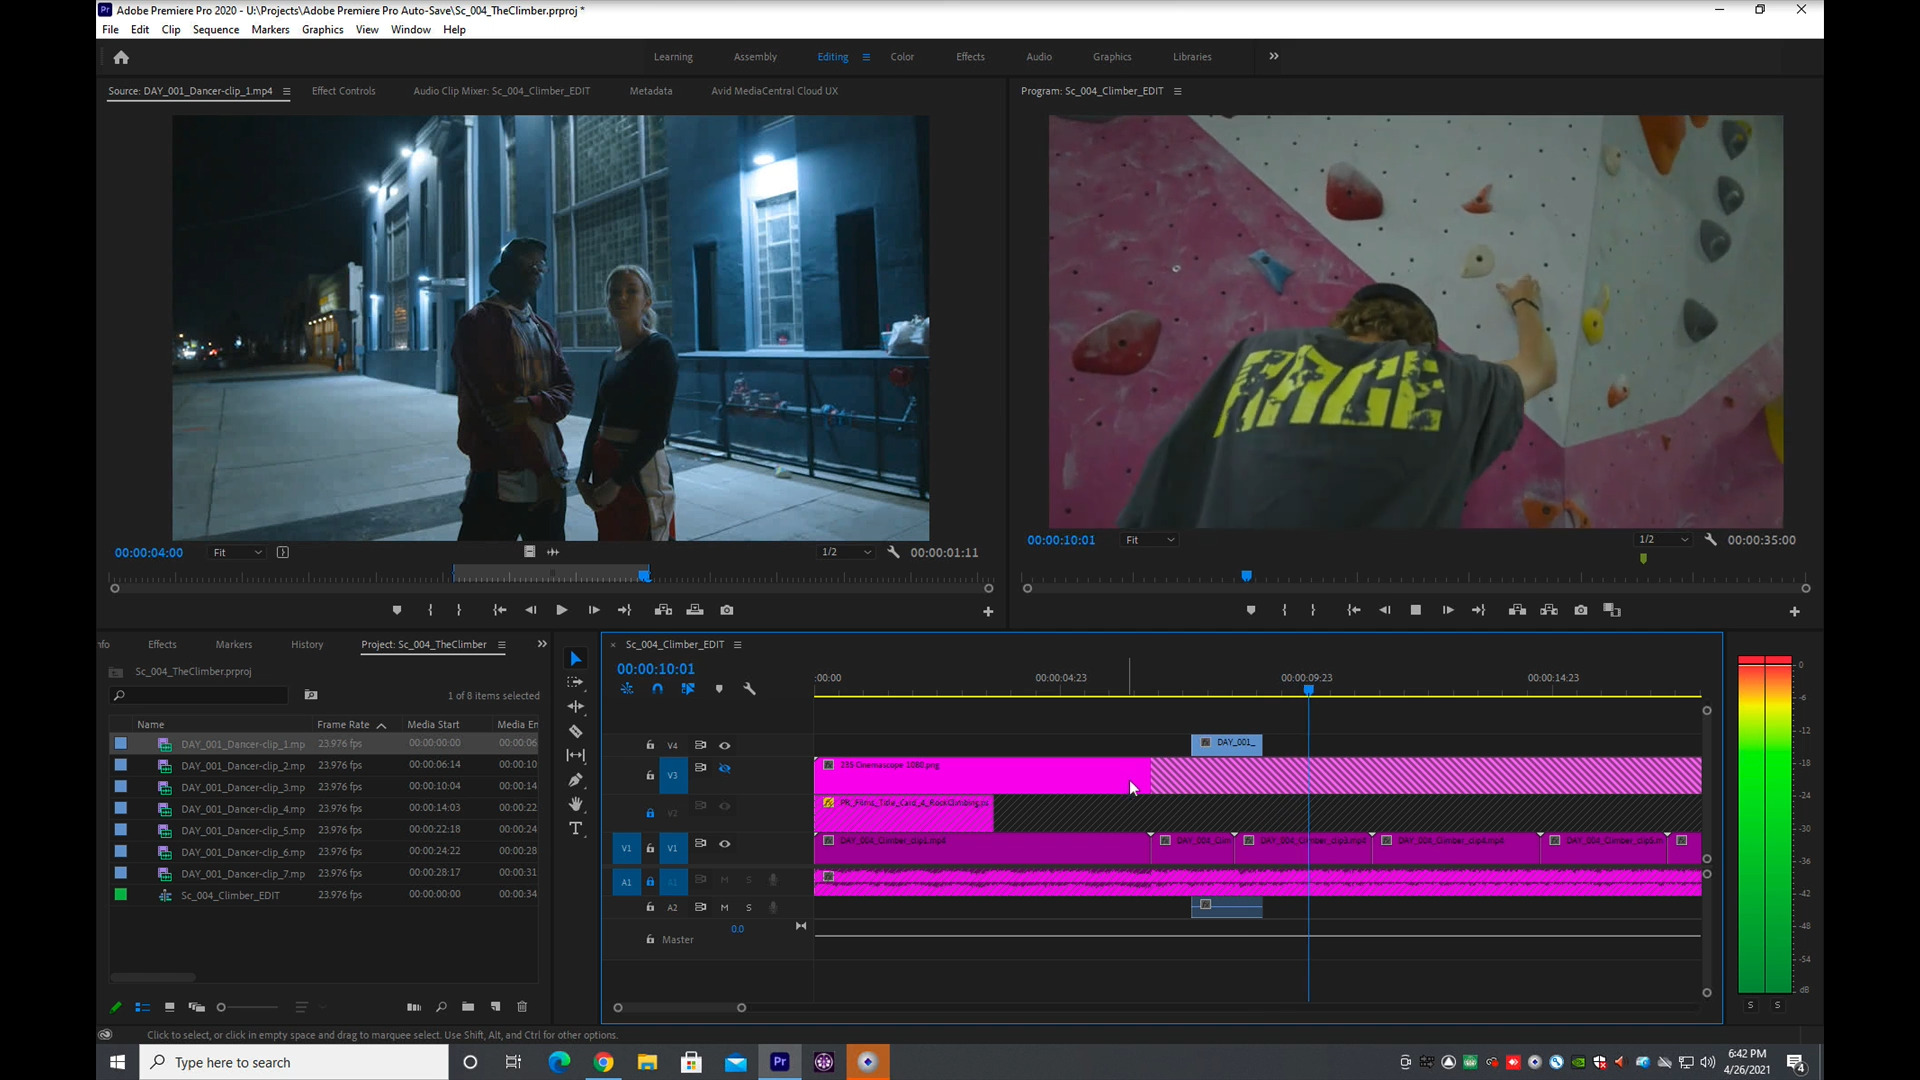Click Source timecode 00:00:04:00
This screenshot has width=1920, height=1080.
point(148,553)
